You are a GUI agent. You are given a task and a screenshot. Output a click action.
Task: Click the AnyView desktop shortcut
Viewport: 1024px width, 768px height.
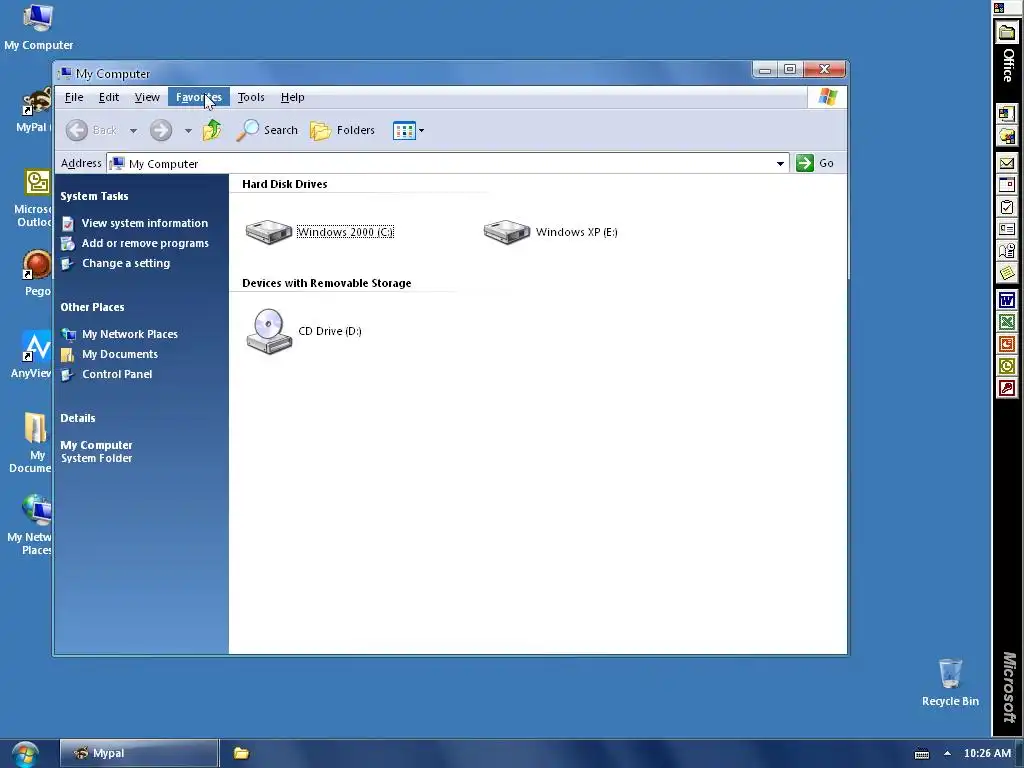coord(33,355)
